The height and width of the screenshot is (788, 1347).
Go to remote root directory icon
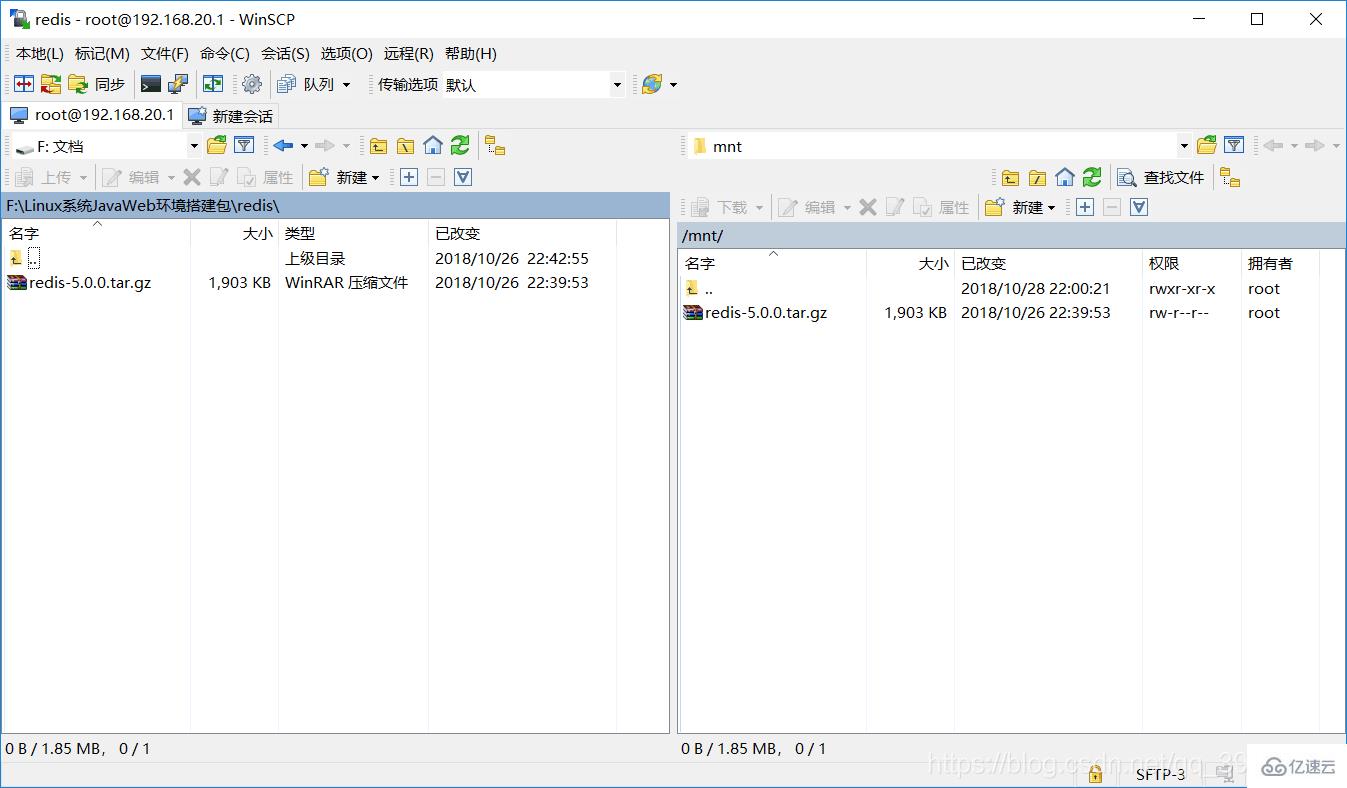point(1038,177)
